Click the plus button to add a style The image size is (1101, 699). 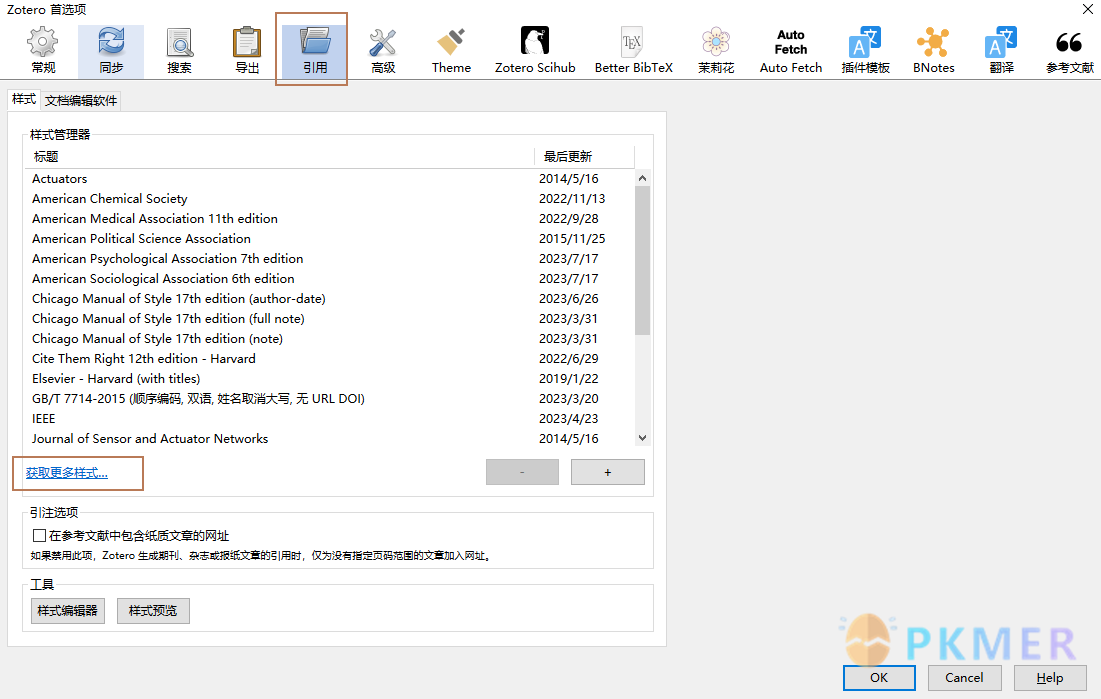607,472
